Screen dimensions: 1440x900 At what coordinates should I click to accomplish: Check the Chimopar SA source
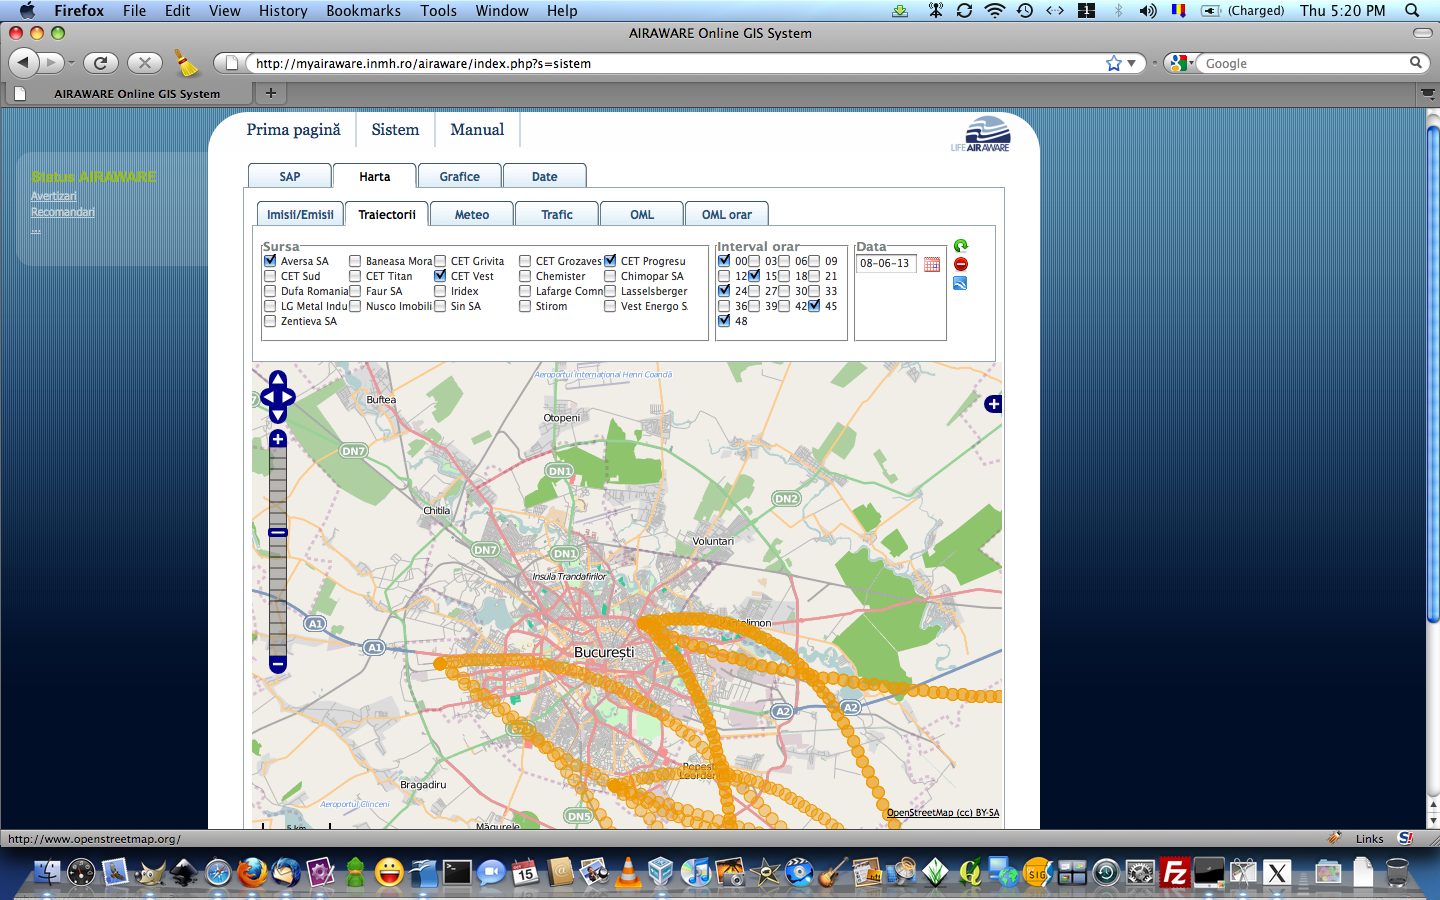coord(610,276)
